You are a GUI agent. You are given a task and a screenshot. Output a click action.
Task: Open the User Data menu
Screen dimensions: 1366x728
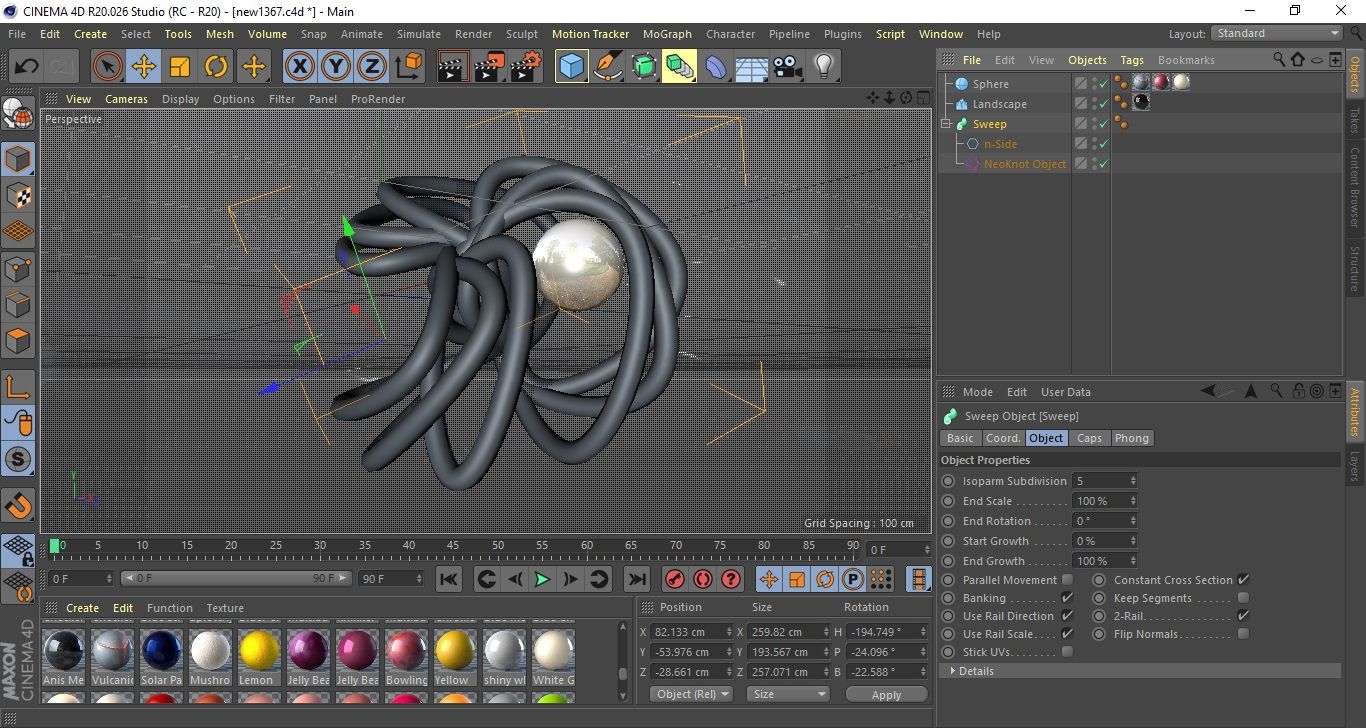[x=1065, y=392]
